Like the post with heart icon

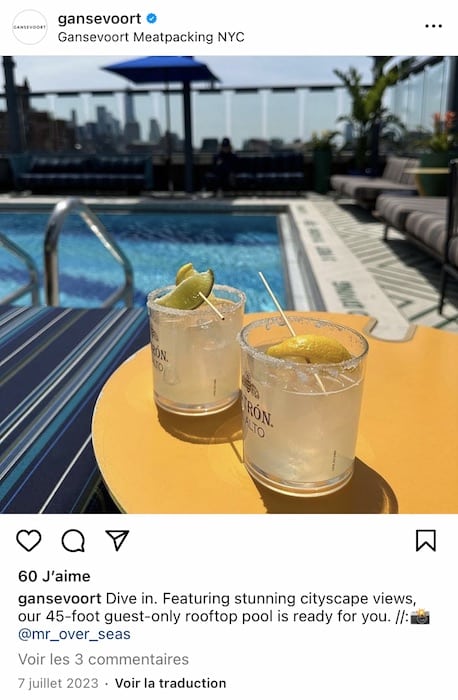(29, 541)
